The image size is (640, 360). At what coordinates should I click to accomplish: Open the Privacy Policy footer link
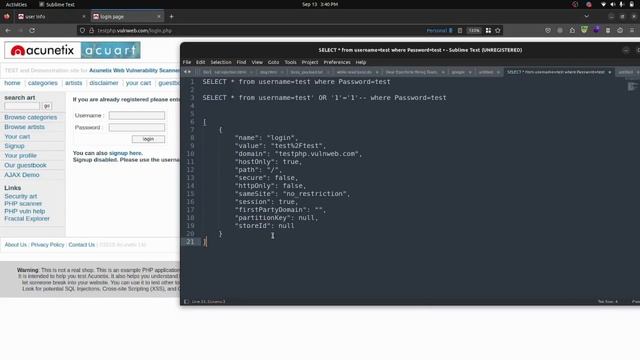47,244
